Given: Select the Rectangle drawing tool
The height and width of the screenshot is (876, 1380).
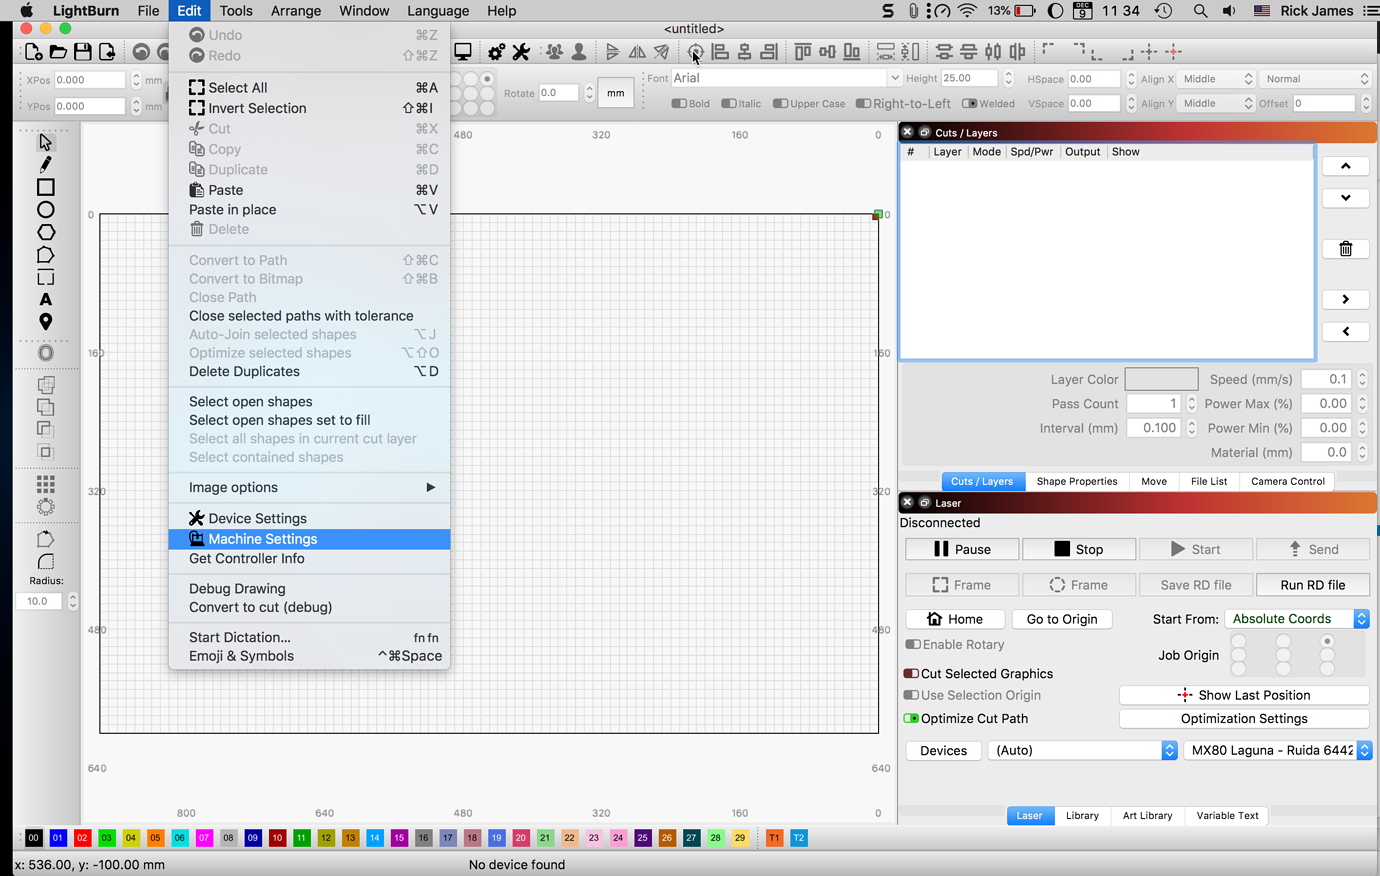Looking at the screenshot, I should coord(45,187).
